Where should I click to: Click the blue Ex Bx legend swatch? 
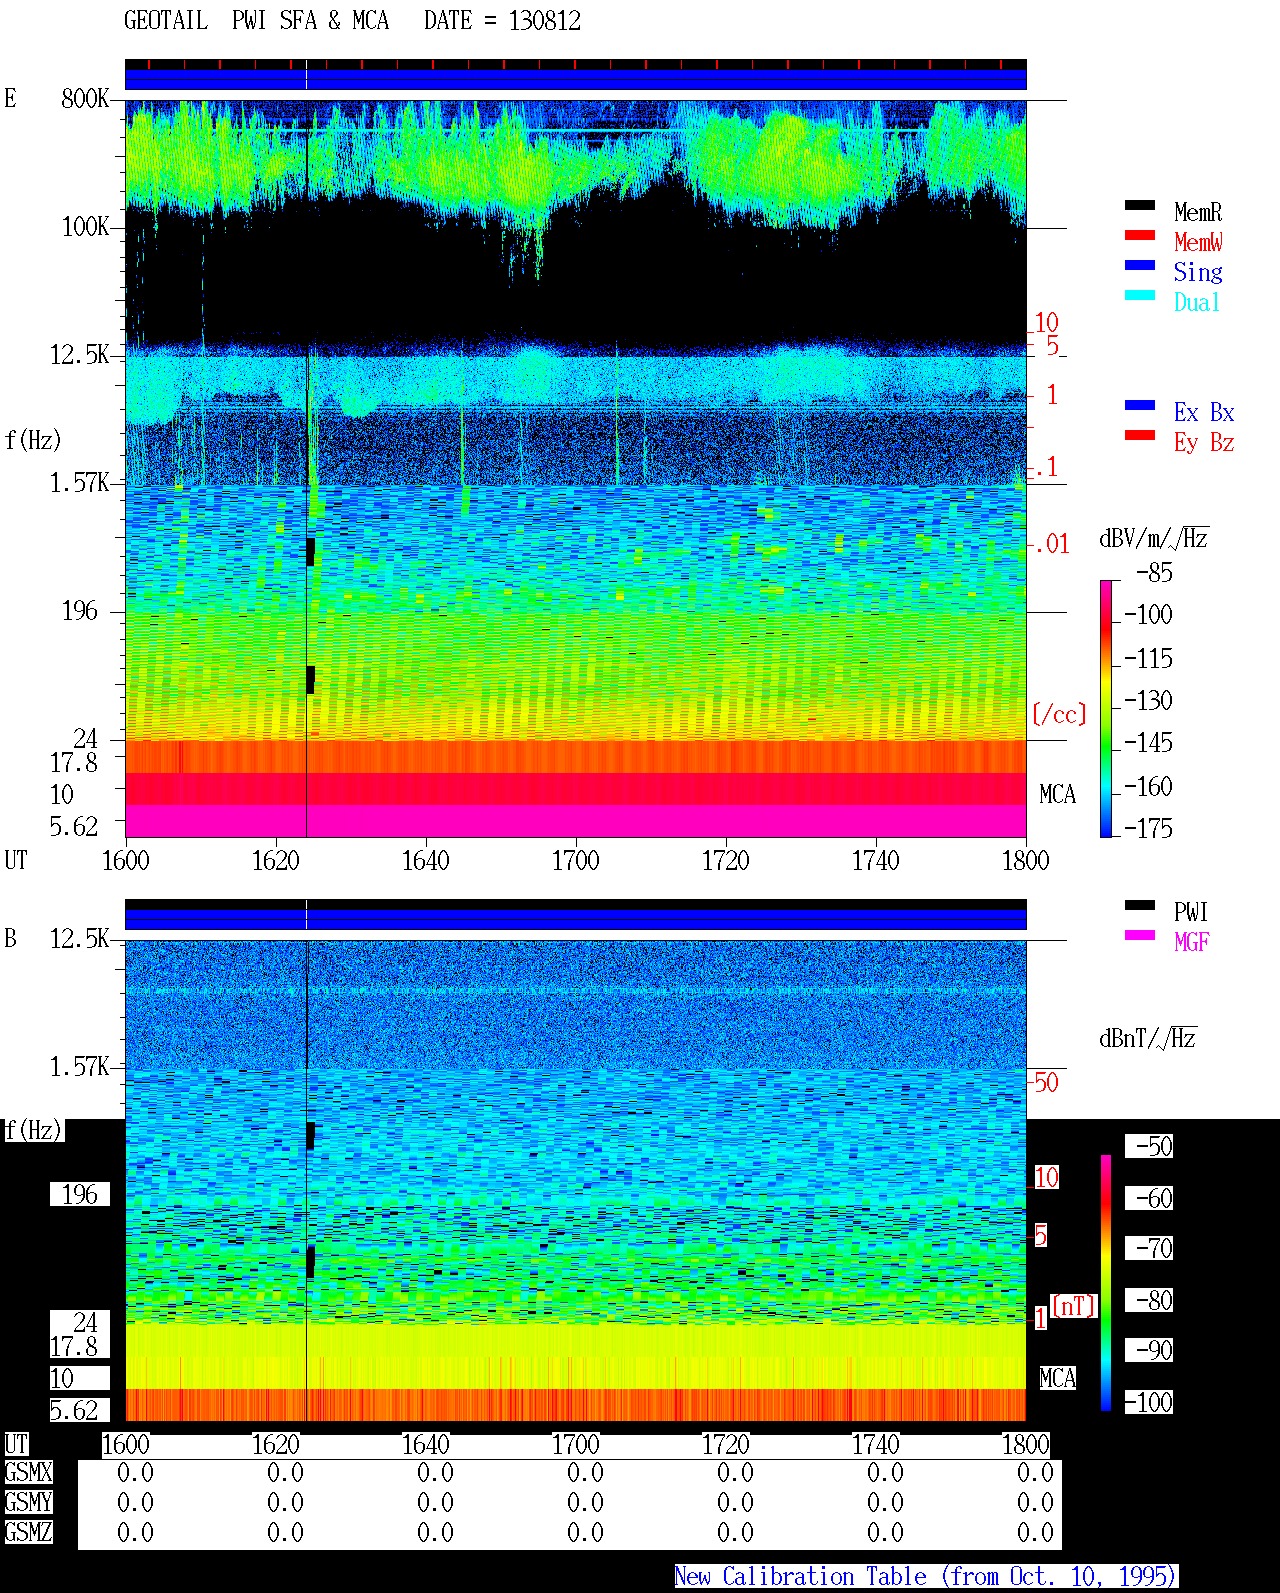click(1140, 405)
